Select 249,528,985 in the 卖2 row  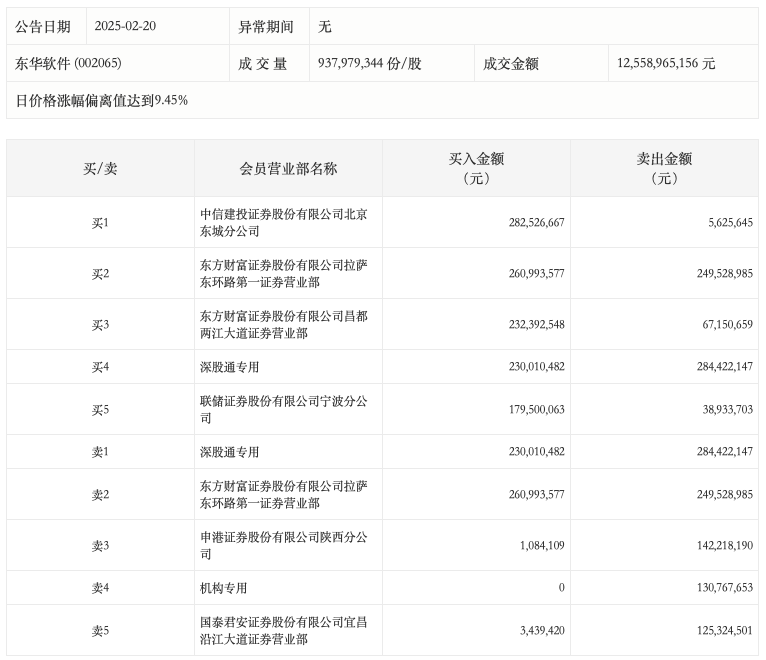tap(724, 494)
